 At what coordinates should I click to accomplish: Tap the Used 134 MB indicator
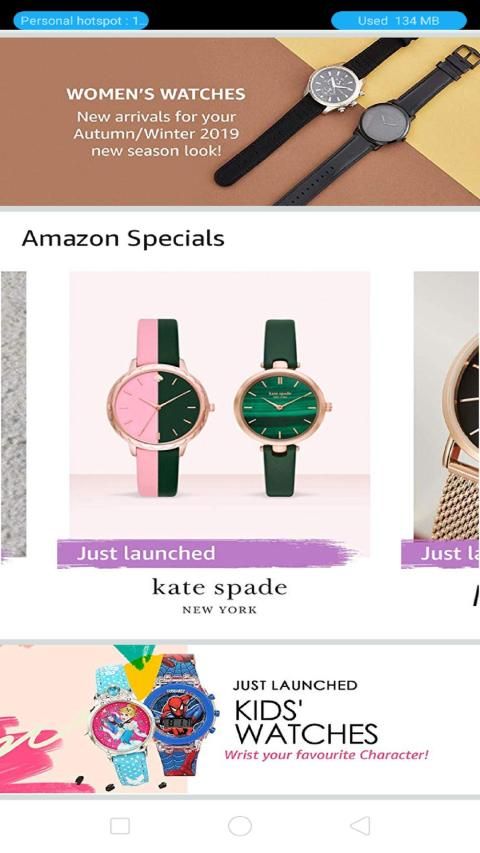pyautogui.click(x=398, y=21)
